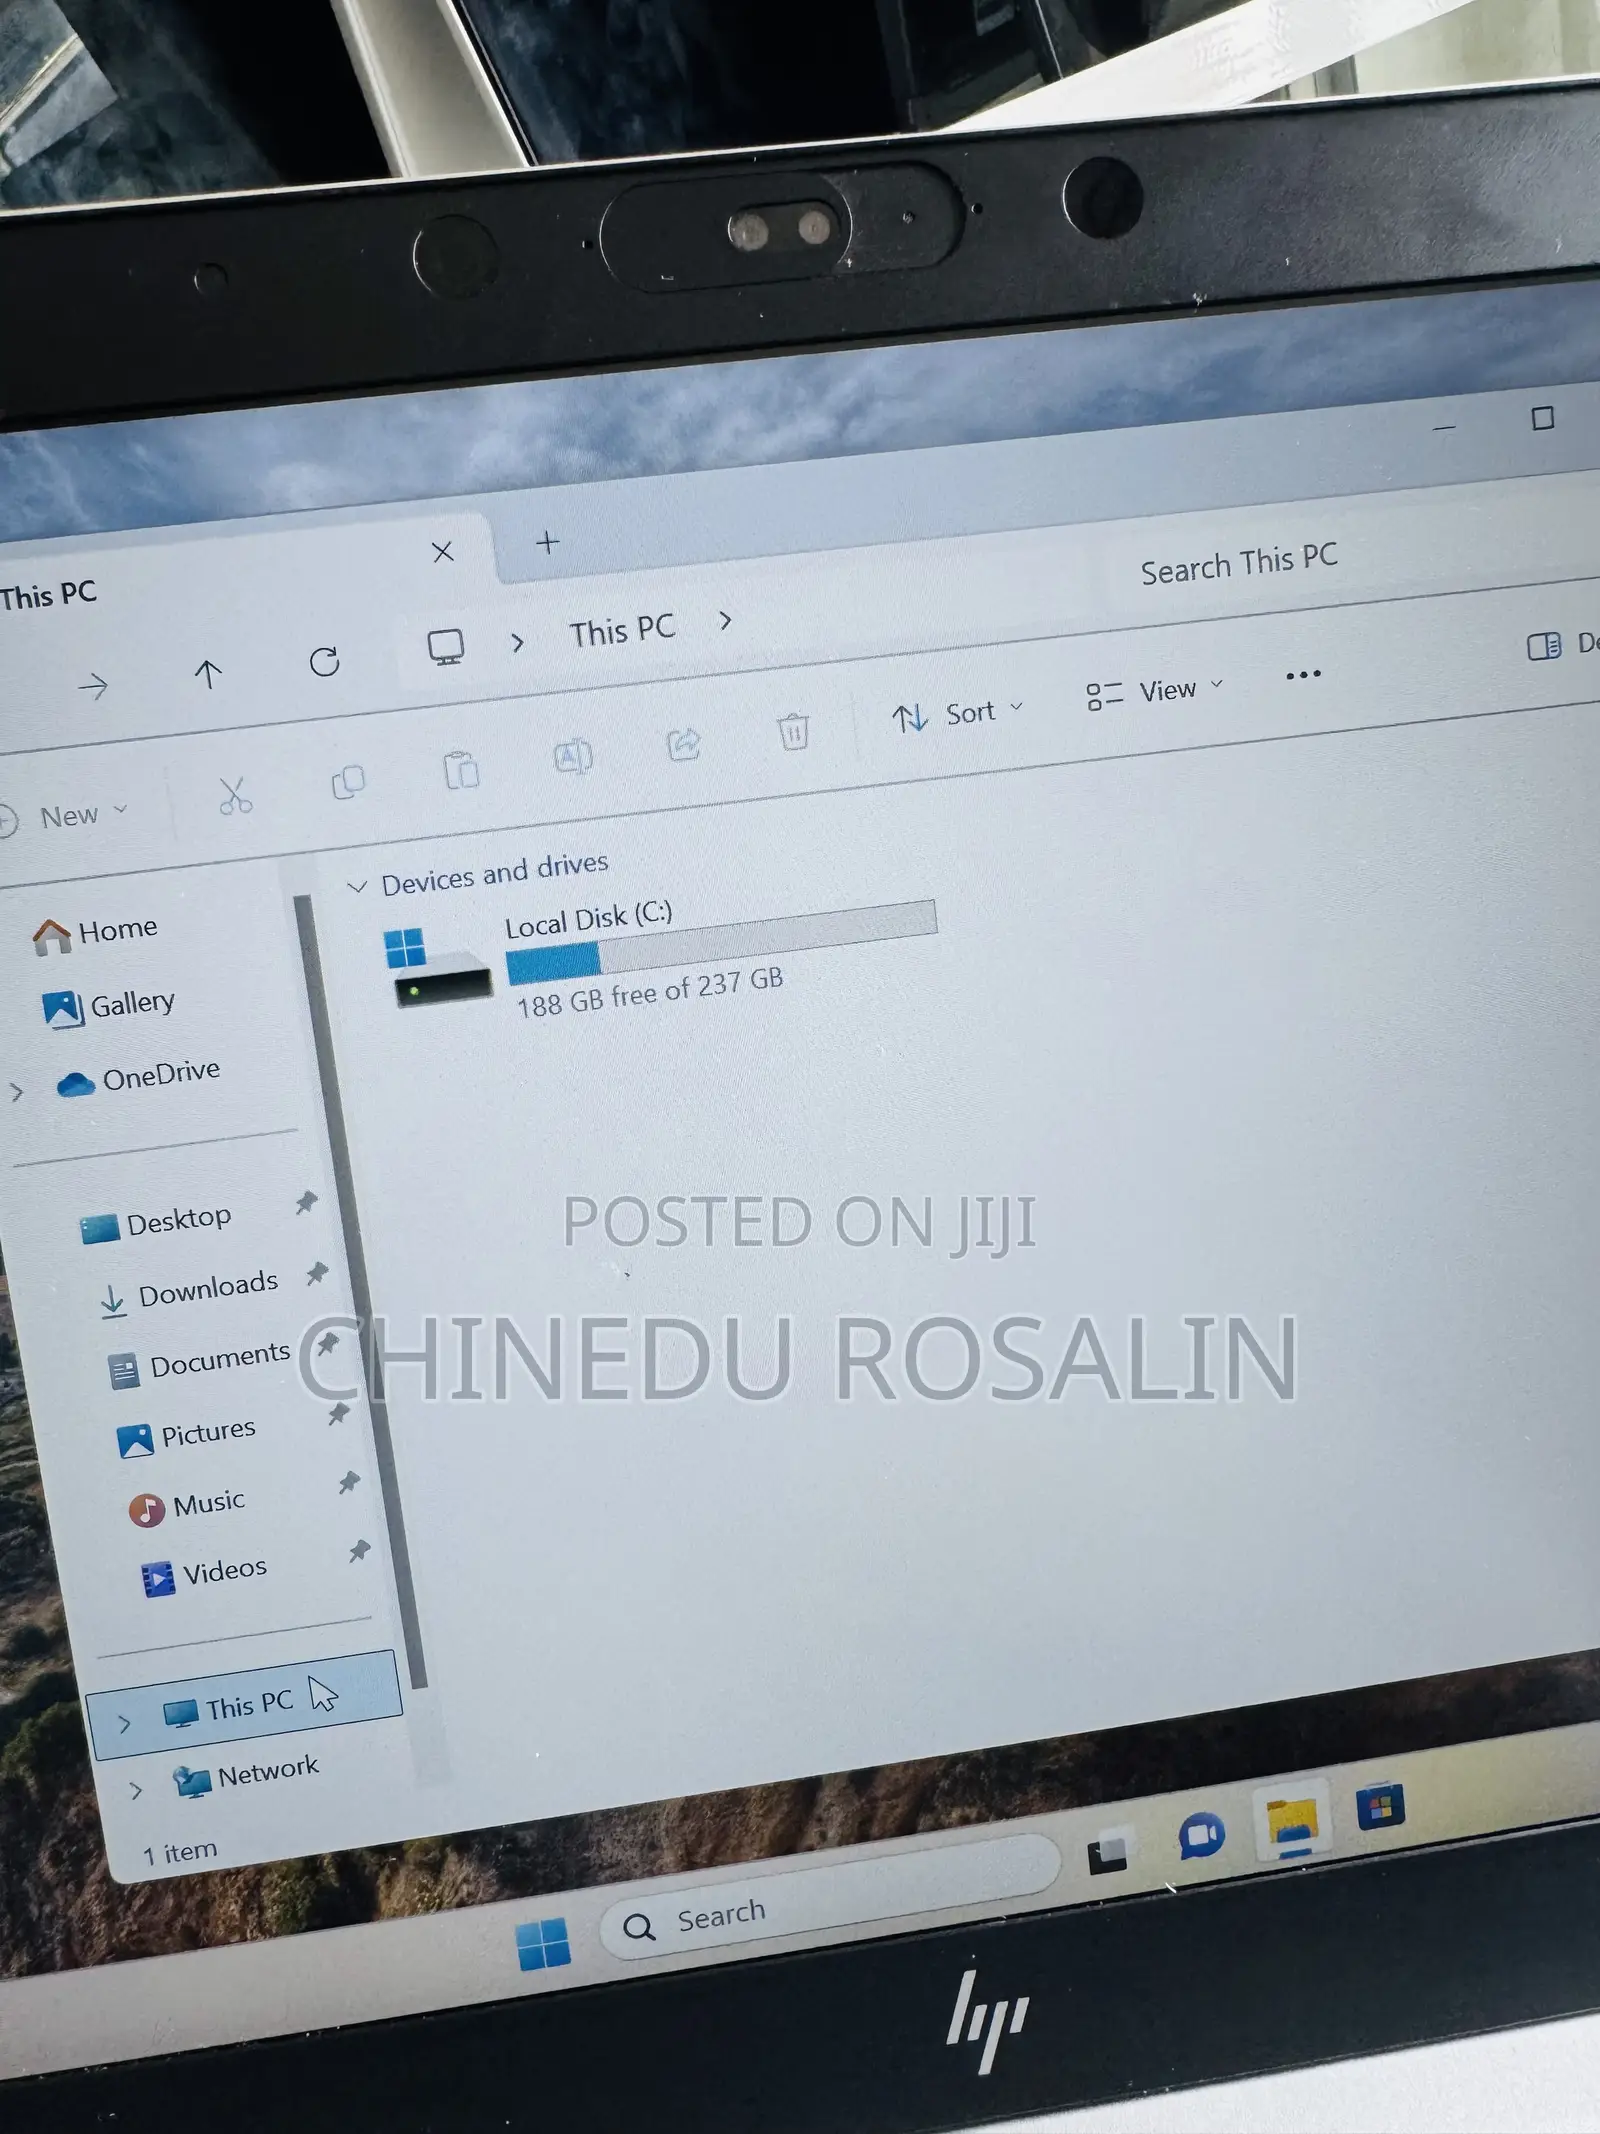Launch the video chat taskbar app

1201,1835
